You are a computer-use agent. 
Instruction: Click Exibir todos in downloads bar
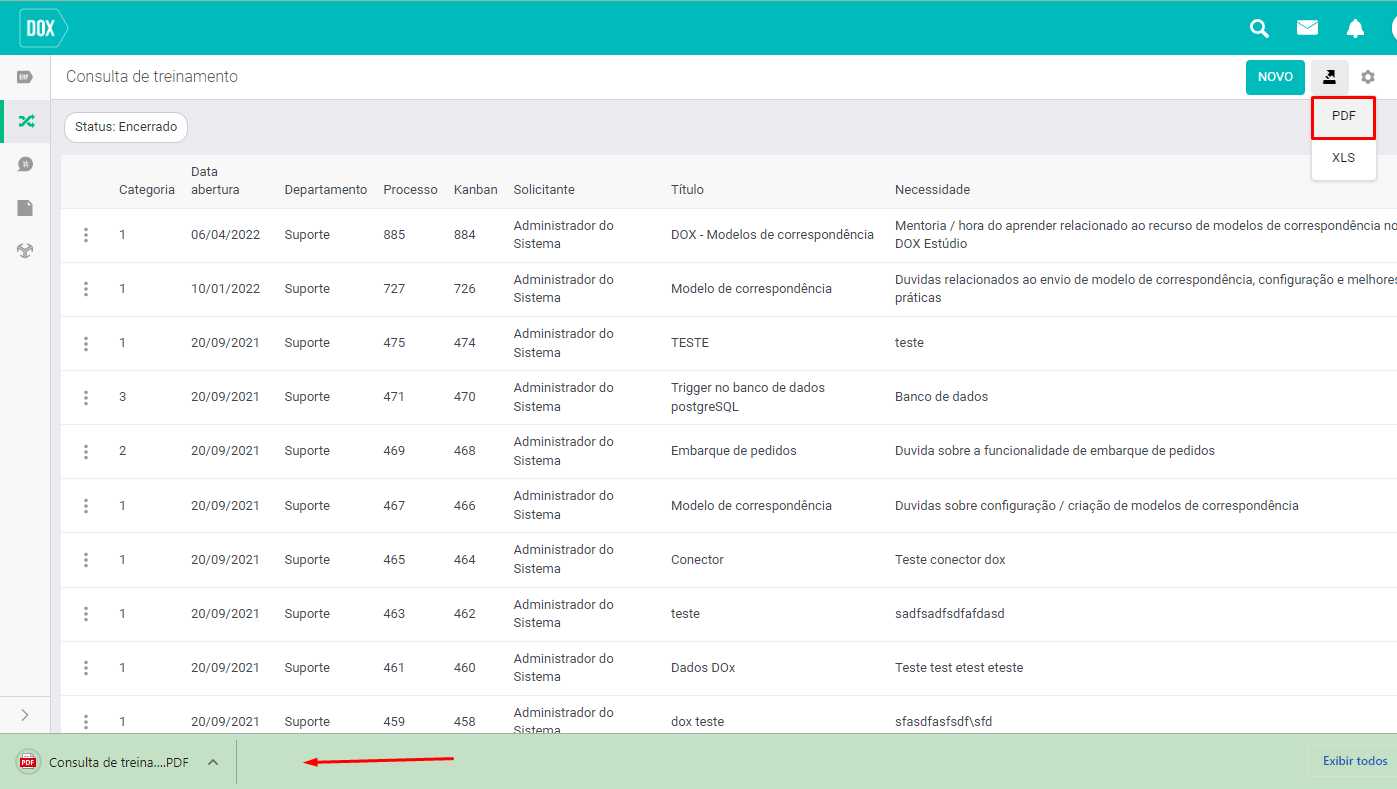[x=1354, y=761]
